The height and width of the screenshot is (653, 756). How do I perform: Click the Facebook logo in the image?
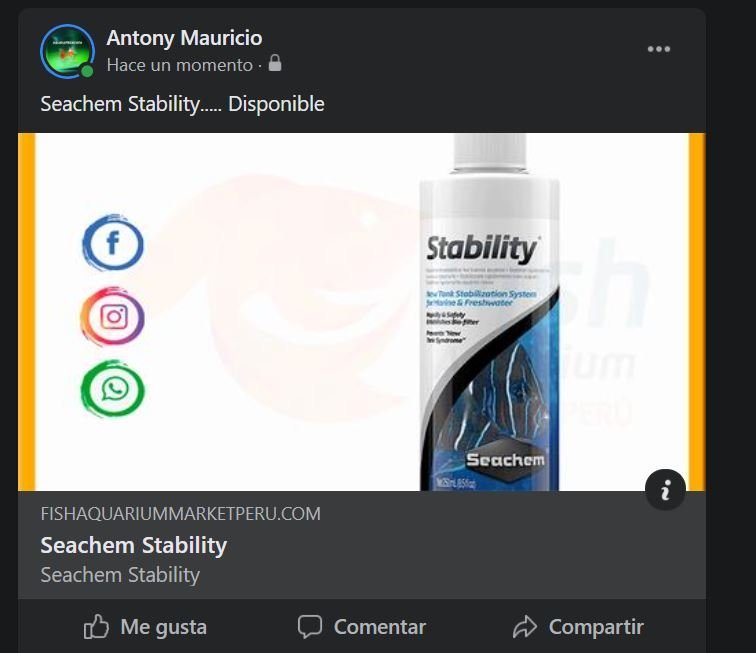point(112,243)
